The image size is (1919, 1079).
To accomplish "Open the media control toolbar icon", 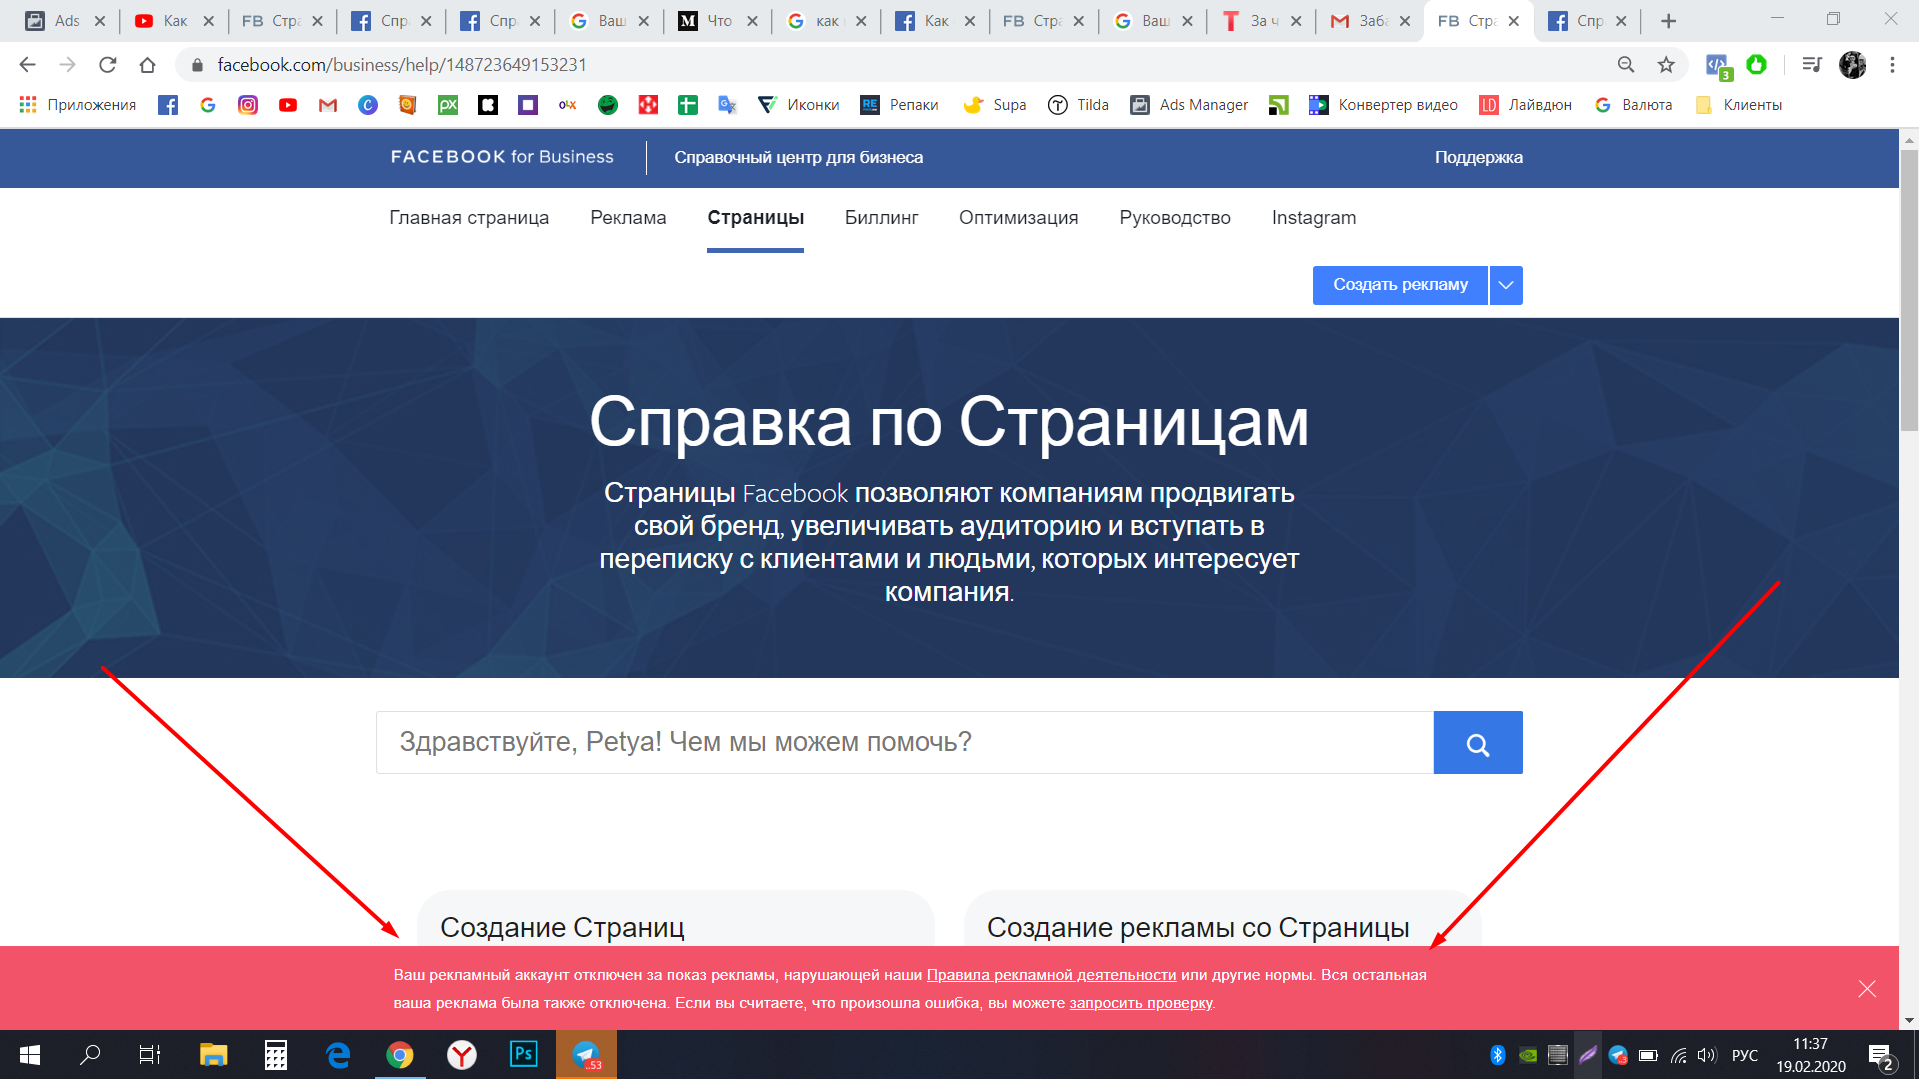I will [x=1811, y=65].
